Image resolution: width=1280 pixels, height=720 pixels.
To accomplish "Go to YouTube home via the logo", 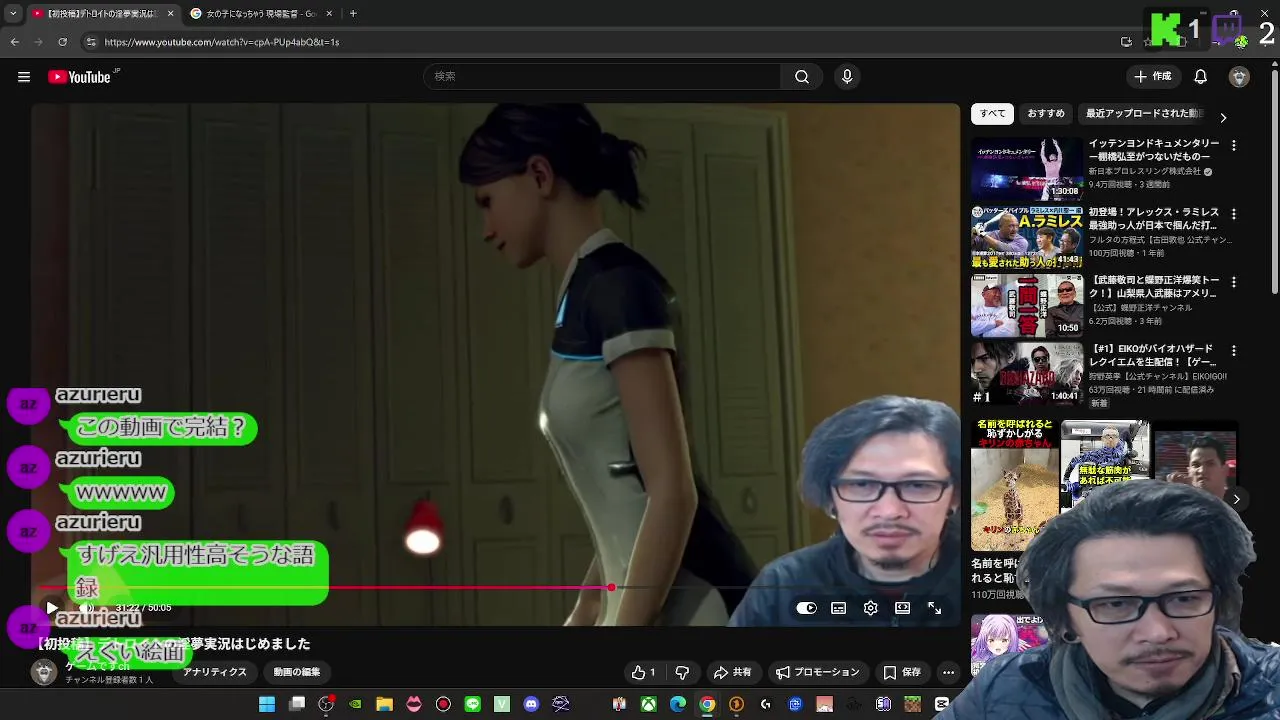I will coord(79,77).
